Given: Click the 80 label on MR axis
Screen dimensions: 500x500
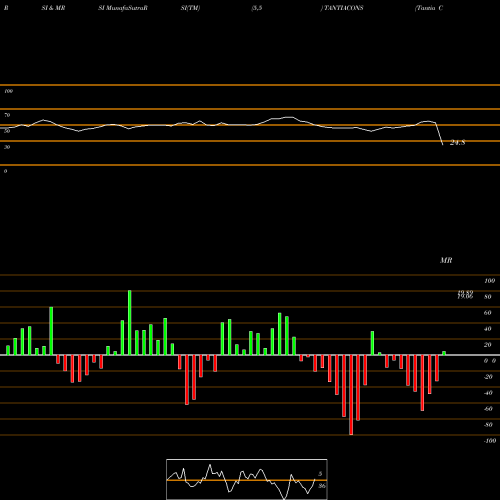Looking at the screenshot, I should pyautogui.click(x=488, y=297).
